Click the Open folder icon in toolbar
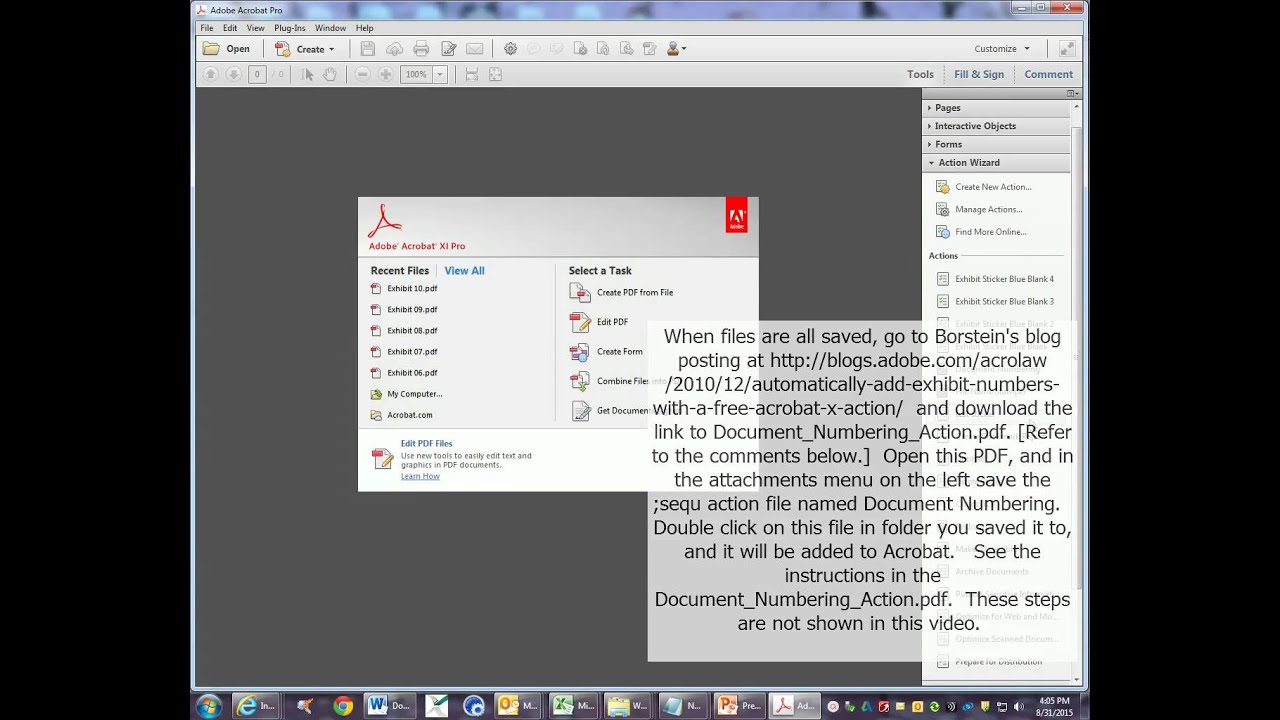This screenshot has width=1280, height=720. [211, 49]
